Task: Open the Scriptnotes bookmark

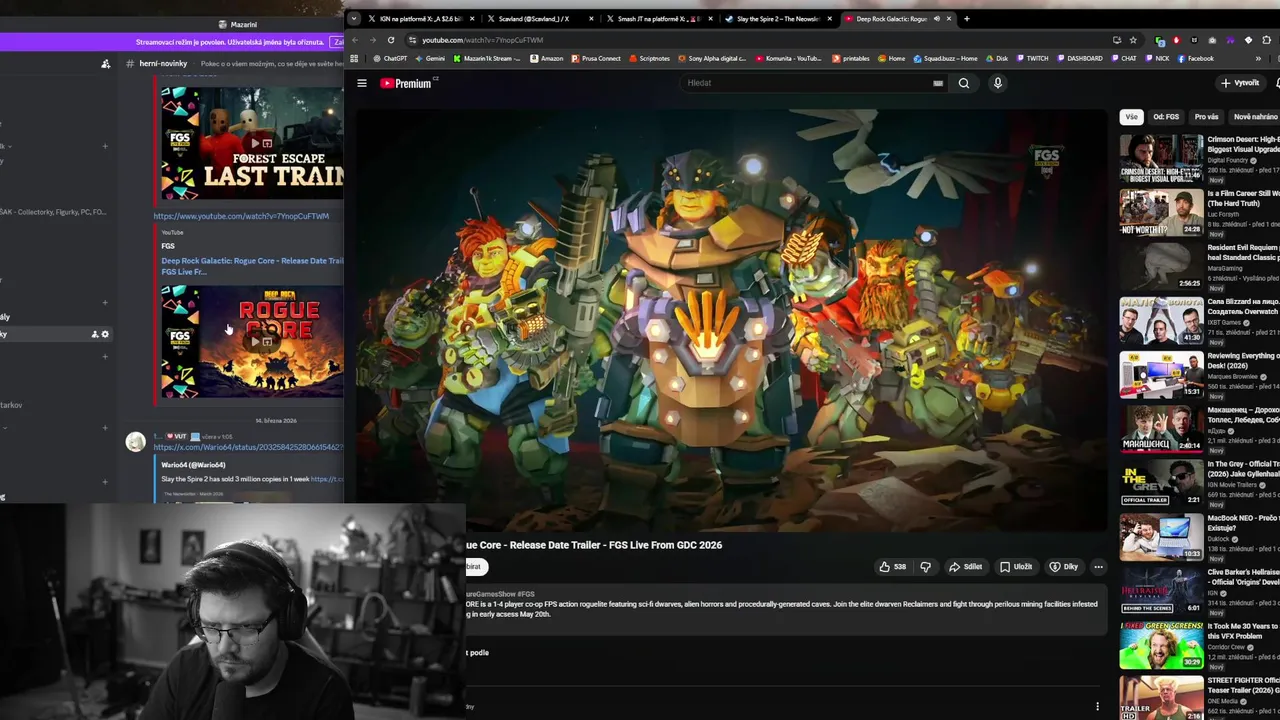Action: coord(649,58)
